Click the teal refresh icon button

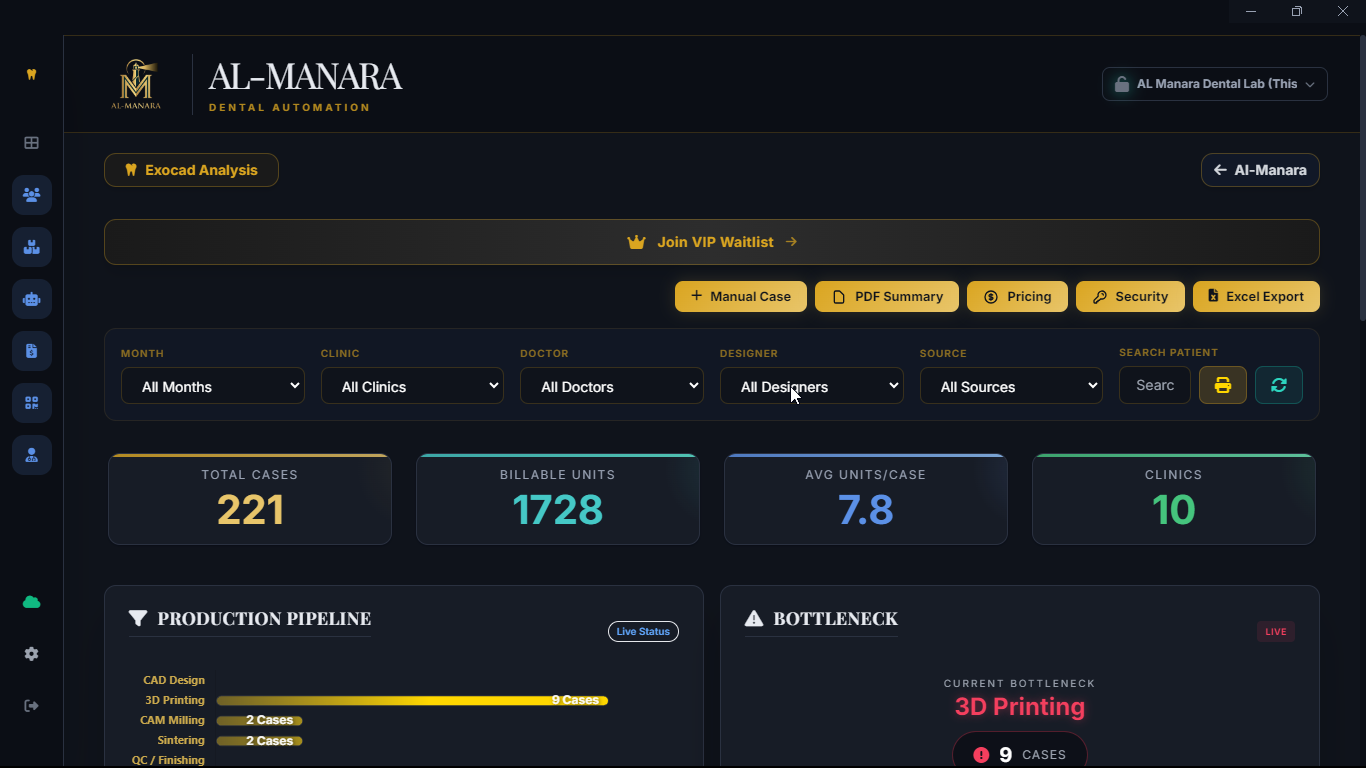coord(1279,385)
